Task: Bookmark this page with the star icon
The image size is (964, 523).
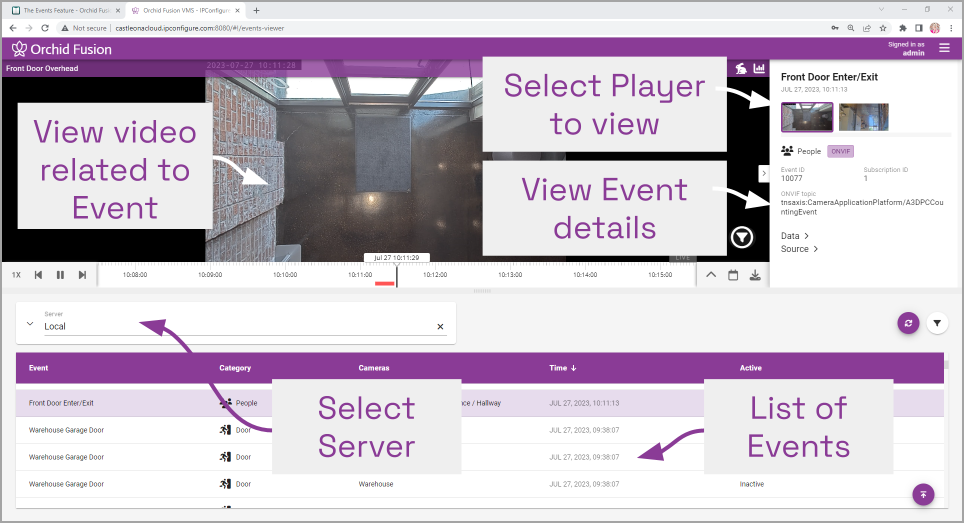Action: [883, 28]
